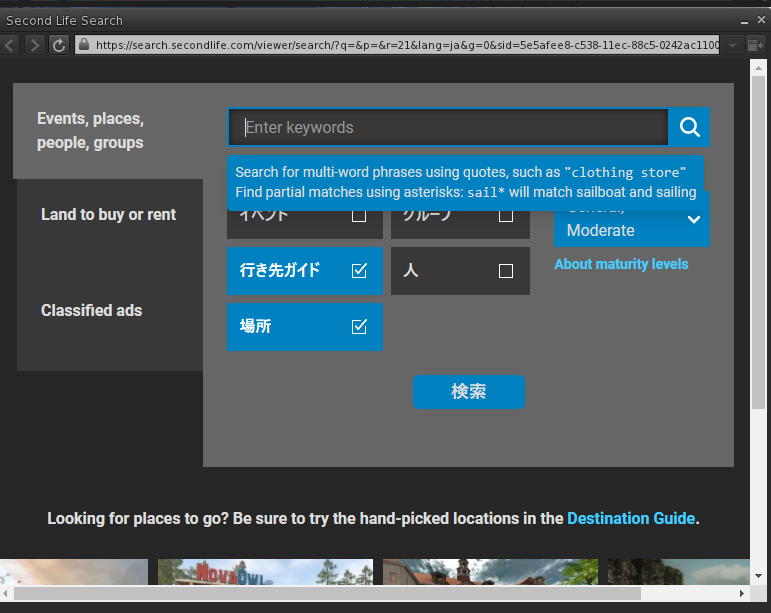
Task: Click the Enter keywords search field
Action: [448, 127]
